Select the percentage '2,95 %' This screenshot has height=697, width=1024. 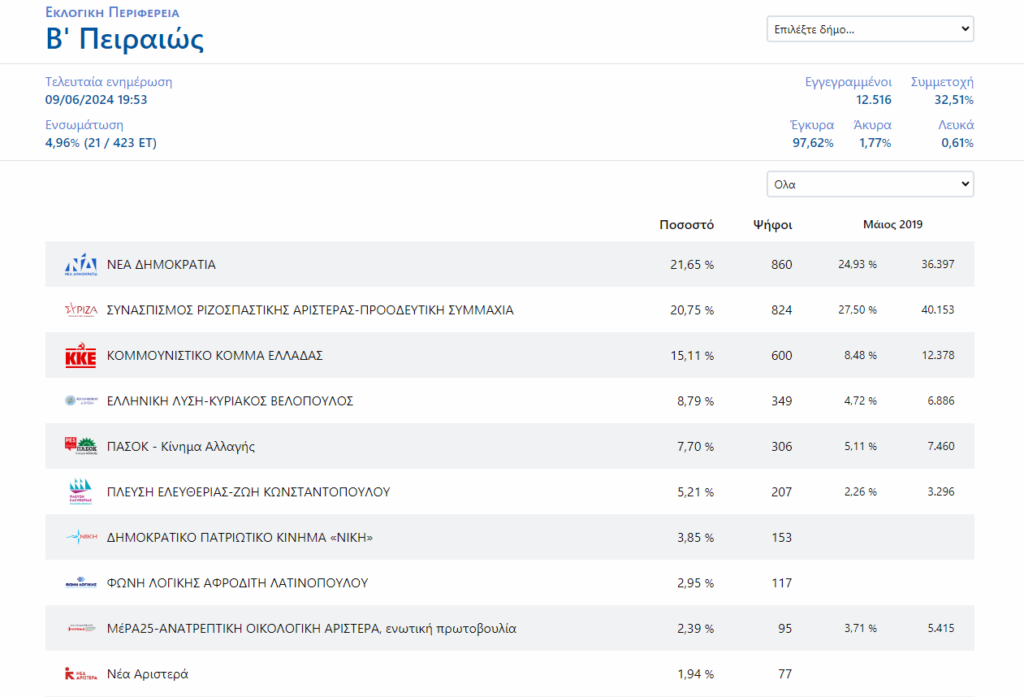696,583
